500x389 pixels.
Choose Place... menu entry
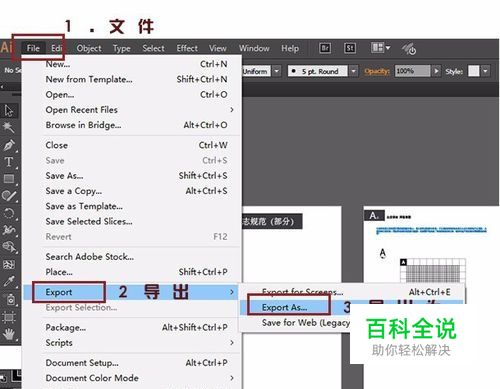pyautogui.click(x=132, y=272)
